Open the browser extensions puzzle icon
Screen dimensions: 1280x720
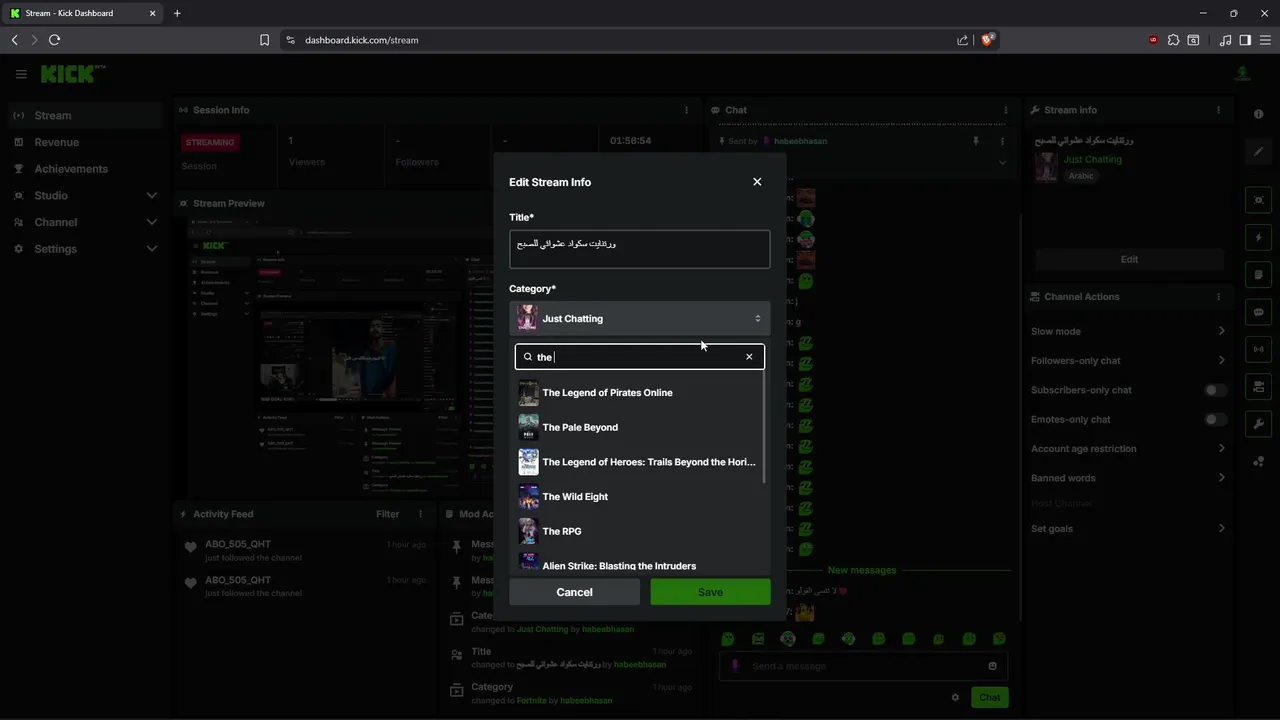1174,40
